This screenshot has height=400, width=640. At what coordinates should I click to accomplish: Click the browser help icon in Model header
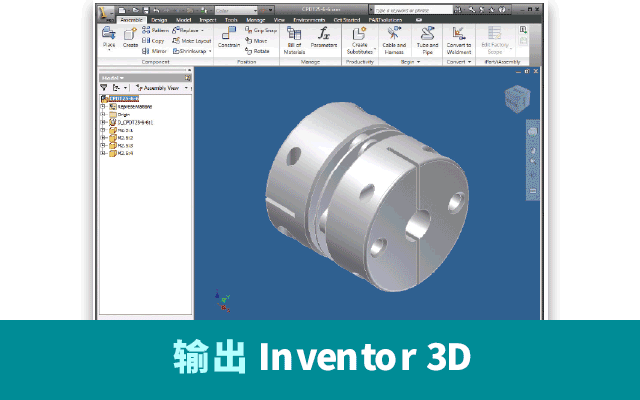point(188,78)
